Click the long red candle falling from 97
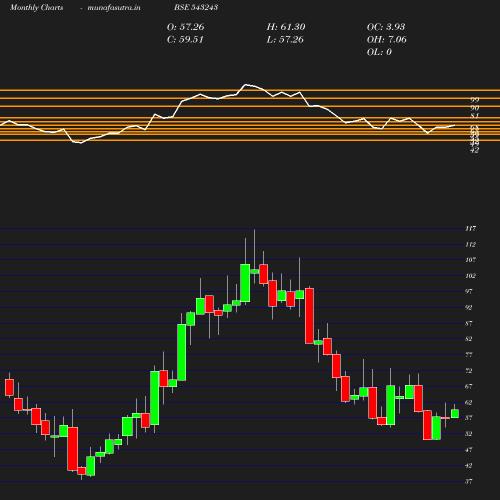The height and width of the screenshot is (500, 500). point(309,316)
